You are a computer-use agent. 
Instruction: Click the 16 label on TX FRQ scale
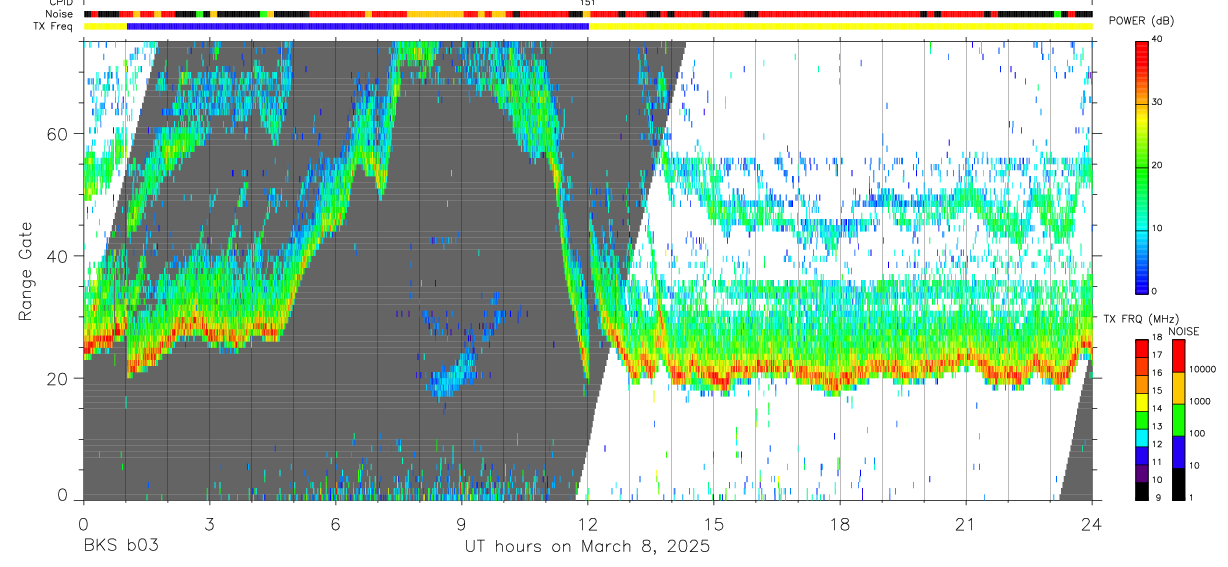click(x=1158, y=373)
